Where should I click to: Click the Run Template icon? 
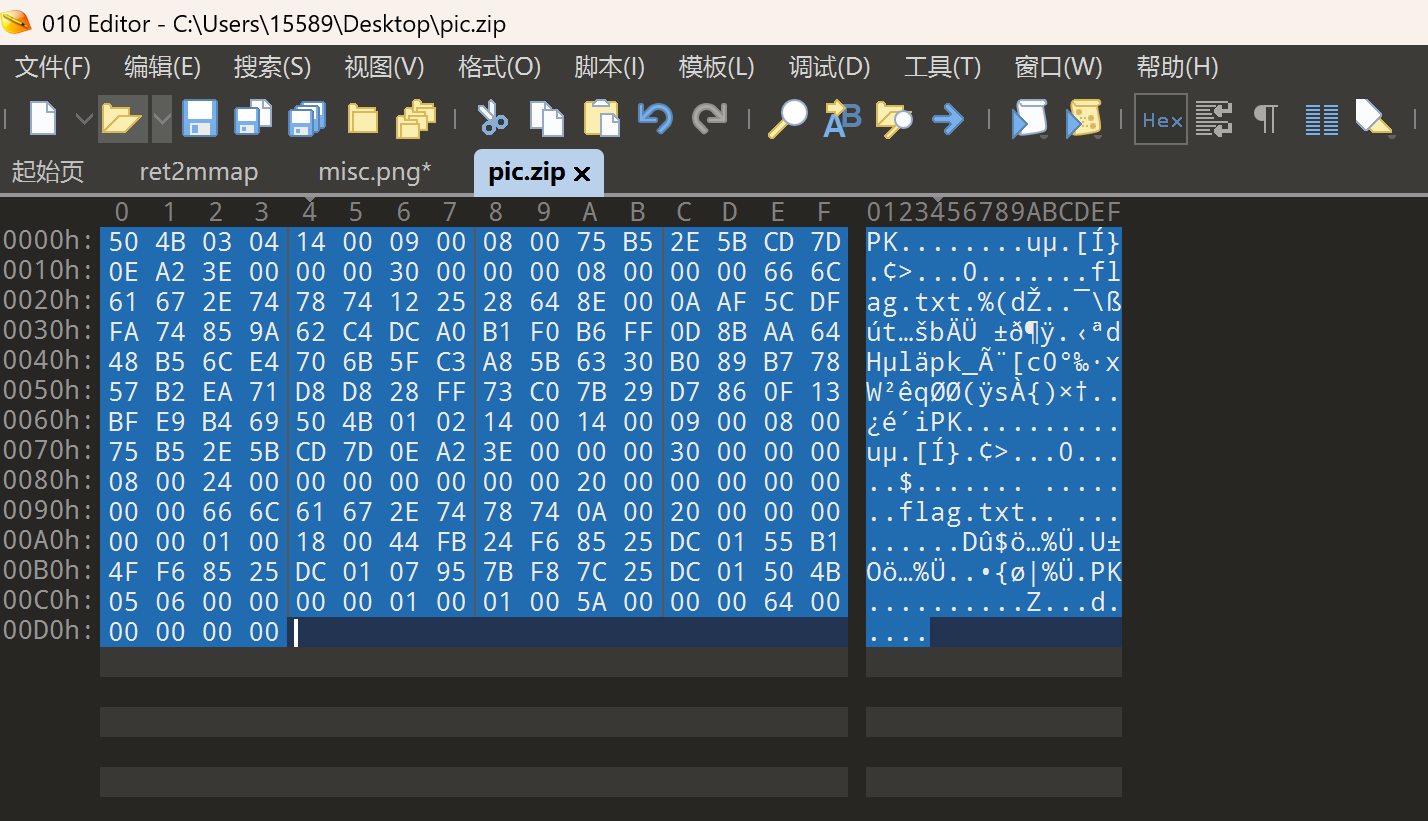1084,119
